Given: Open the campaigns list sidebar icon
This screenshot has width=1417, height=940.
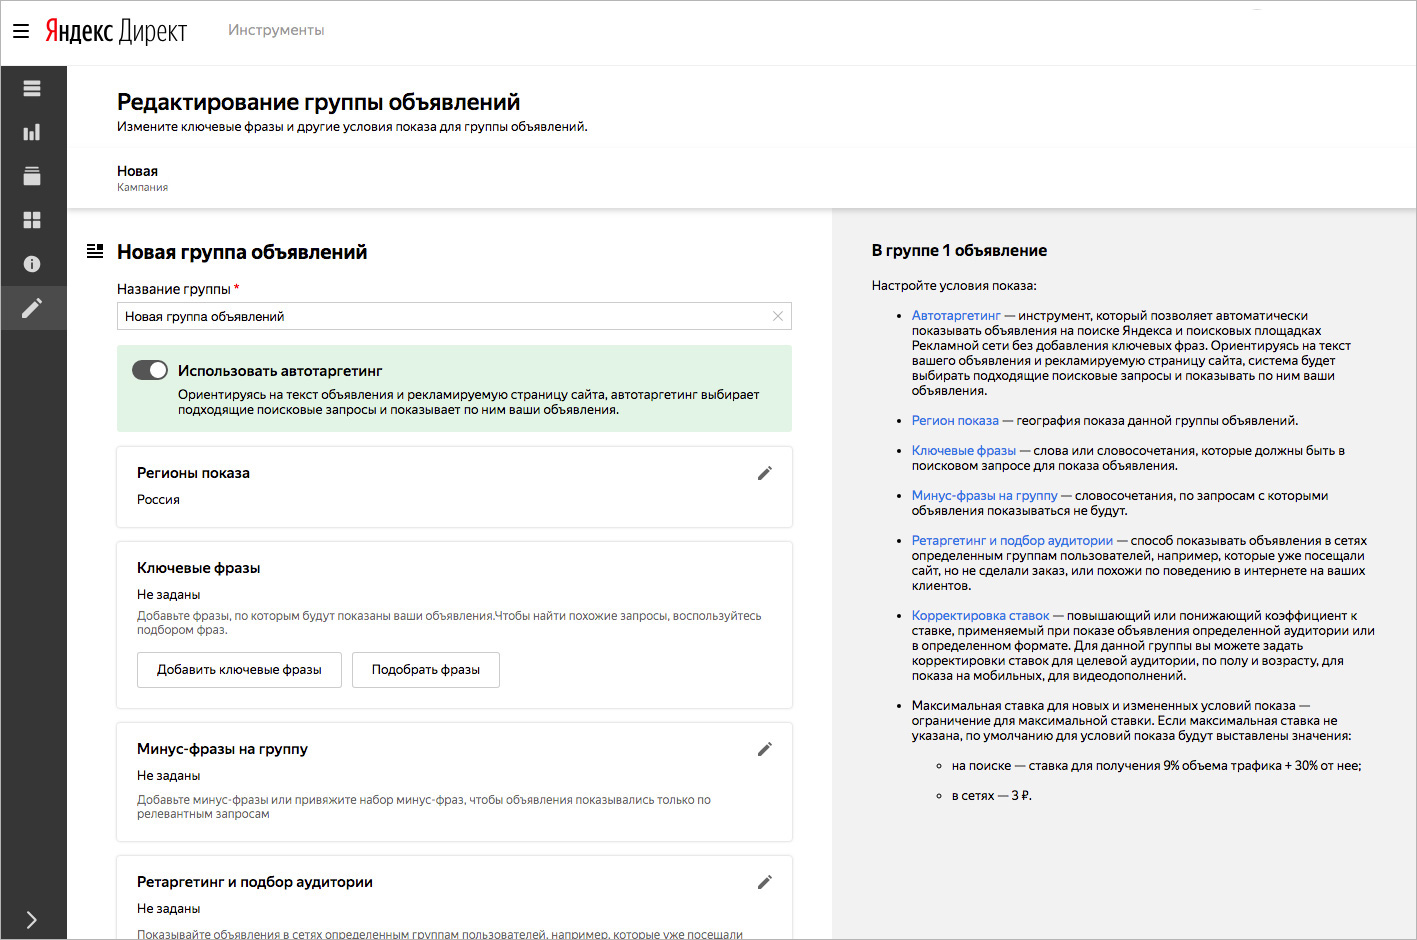Looking at the screenshot, I should click(32, 88).
